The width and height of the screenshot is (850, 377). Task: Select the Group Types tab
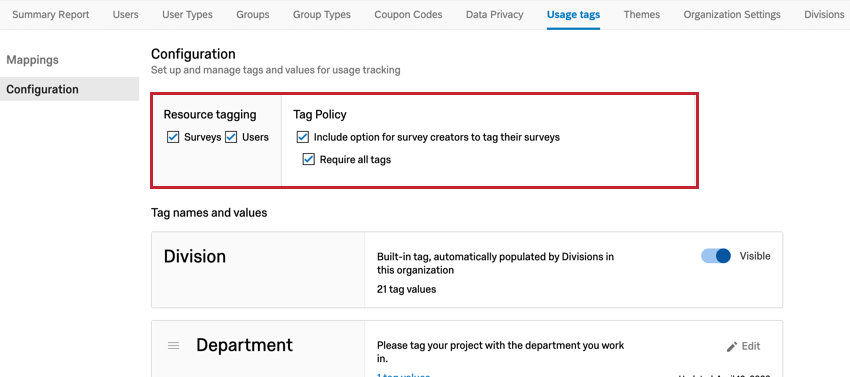tap(321, 15)
